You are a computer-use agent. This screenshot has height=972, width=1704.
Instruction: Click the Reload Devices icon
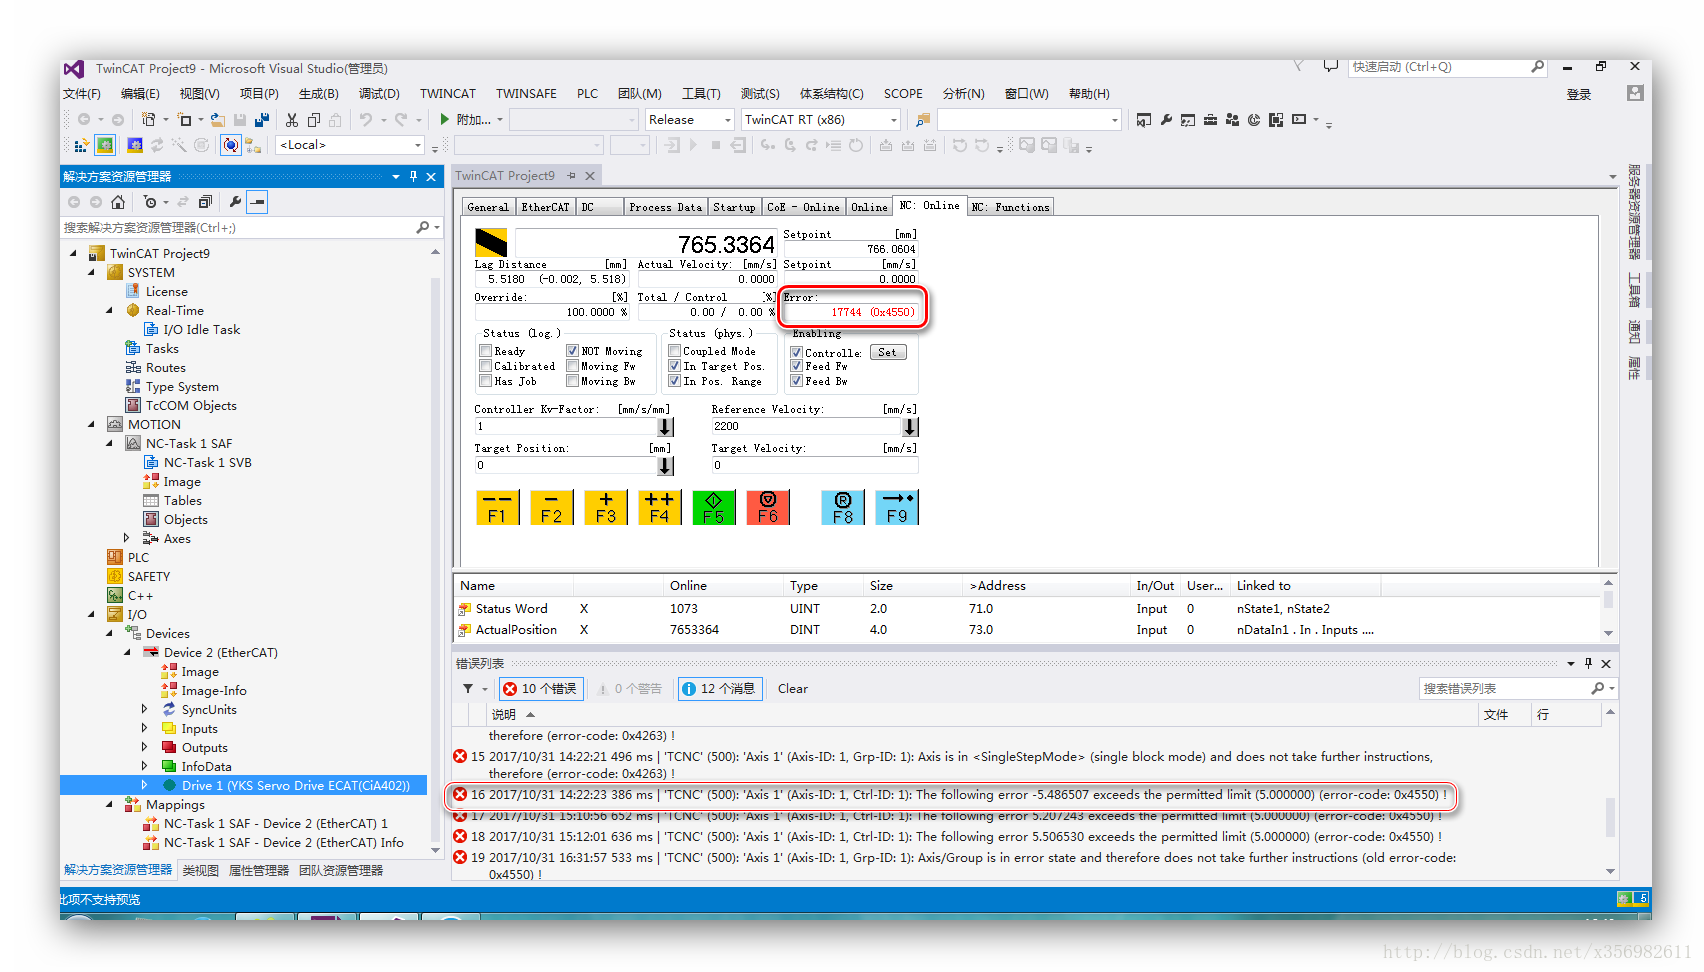tap(157, 145)
